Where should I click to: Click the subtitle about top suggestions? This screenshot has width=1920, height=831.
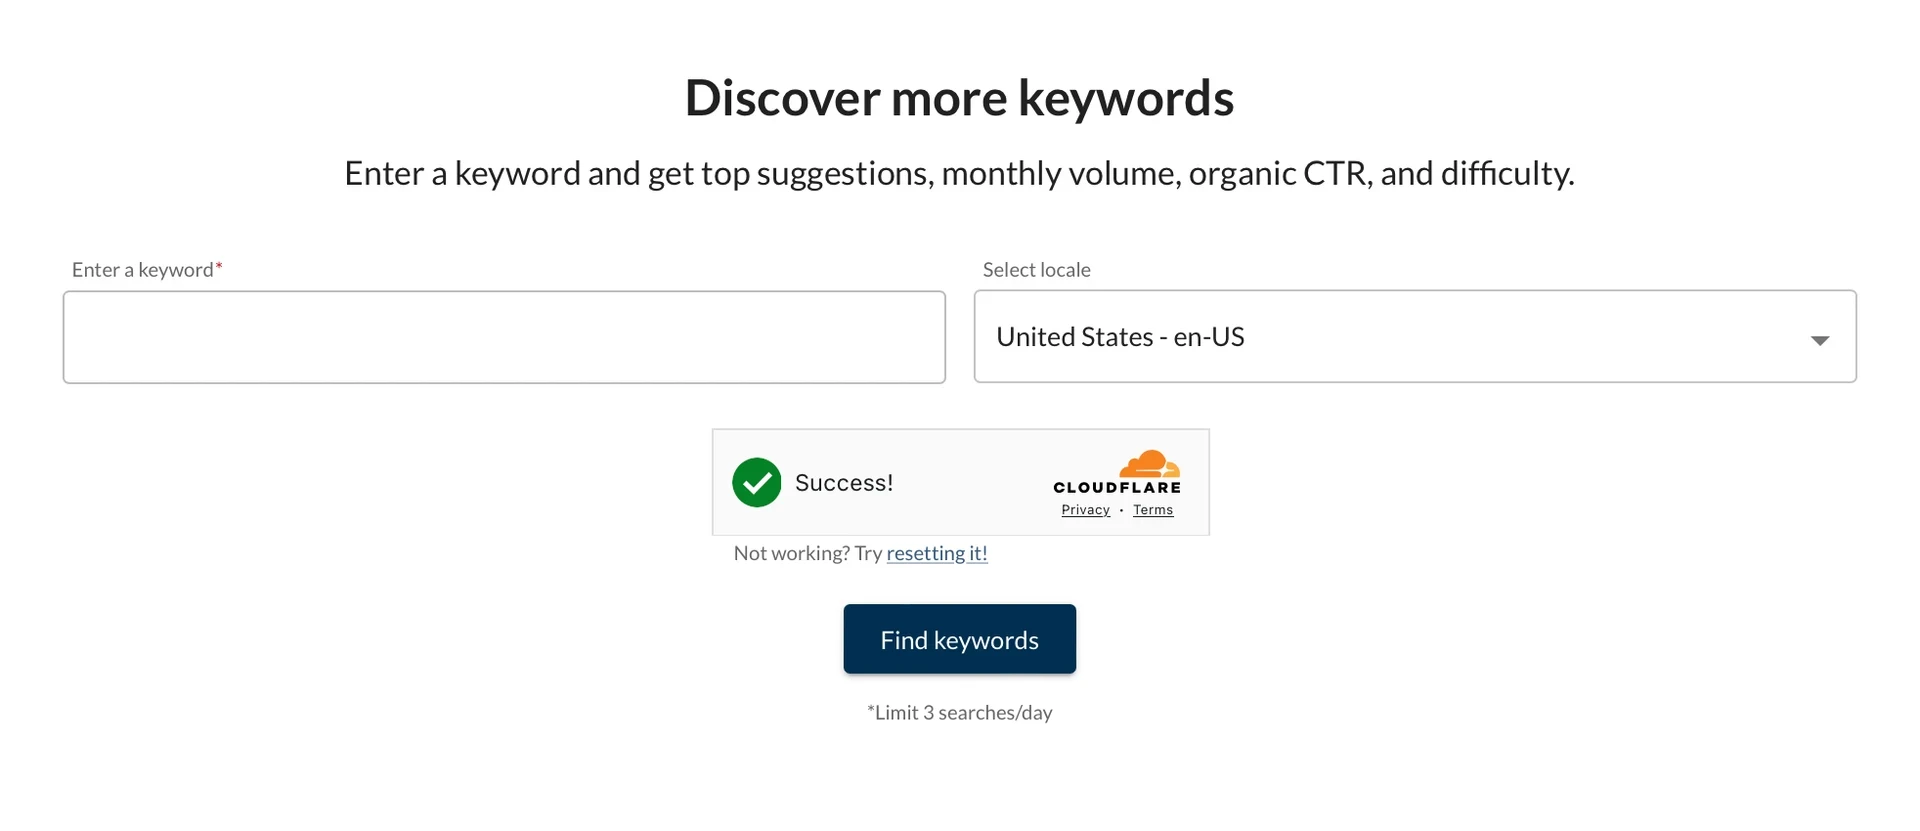pyautogui.click(x=959, y=174)
